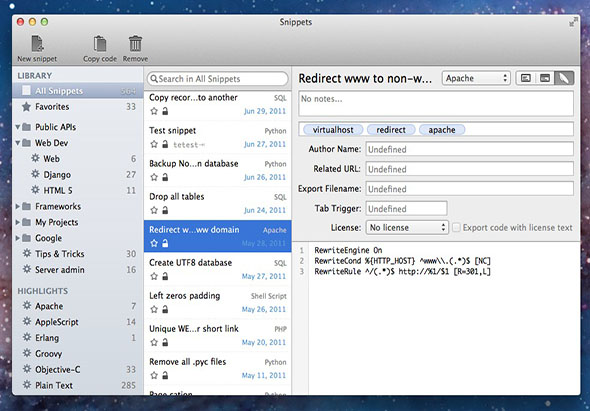
Task: Select the AppleScript highlight
Action: point(78,322)
